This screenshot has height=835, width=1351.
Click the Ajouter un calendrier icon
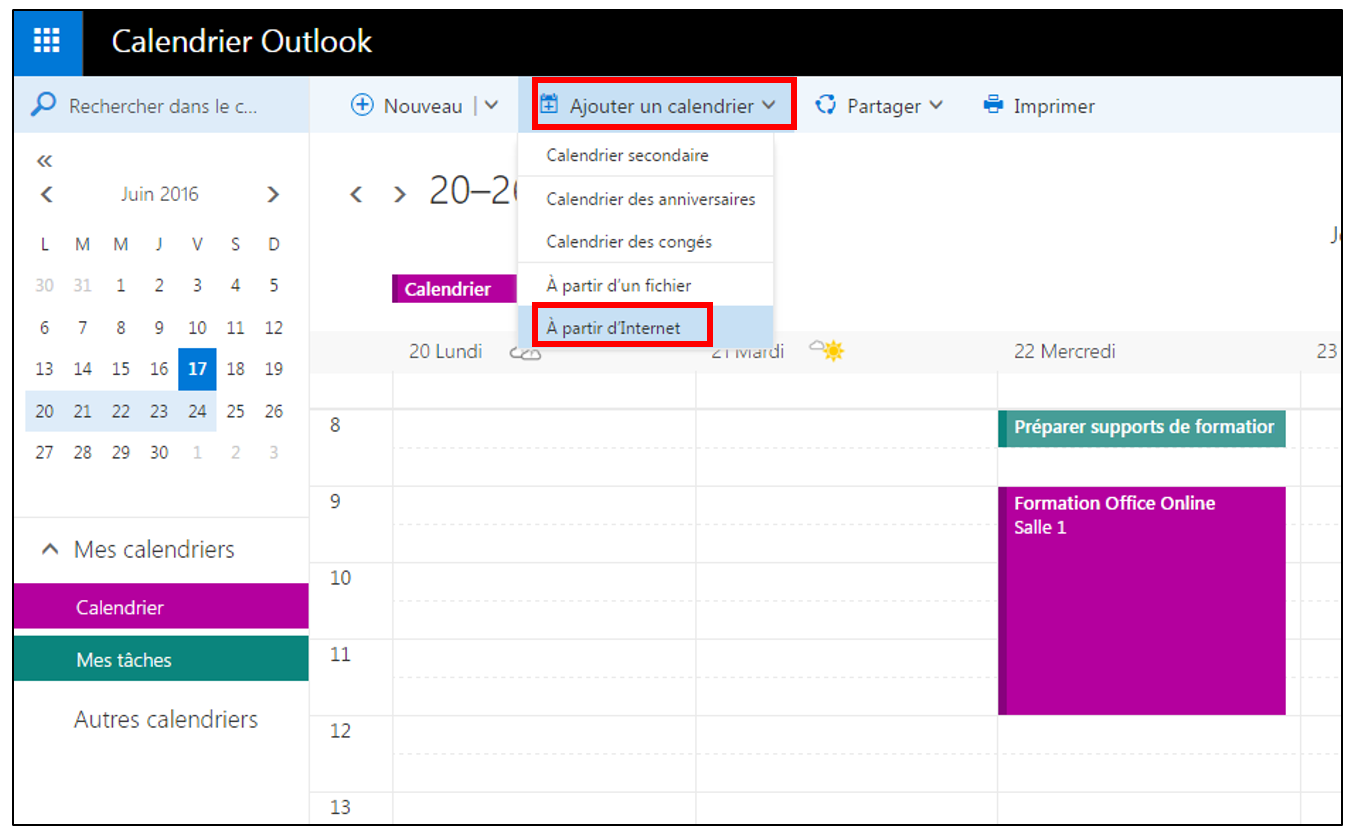click(548, 104)
